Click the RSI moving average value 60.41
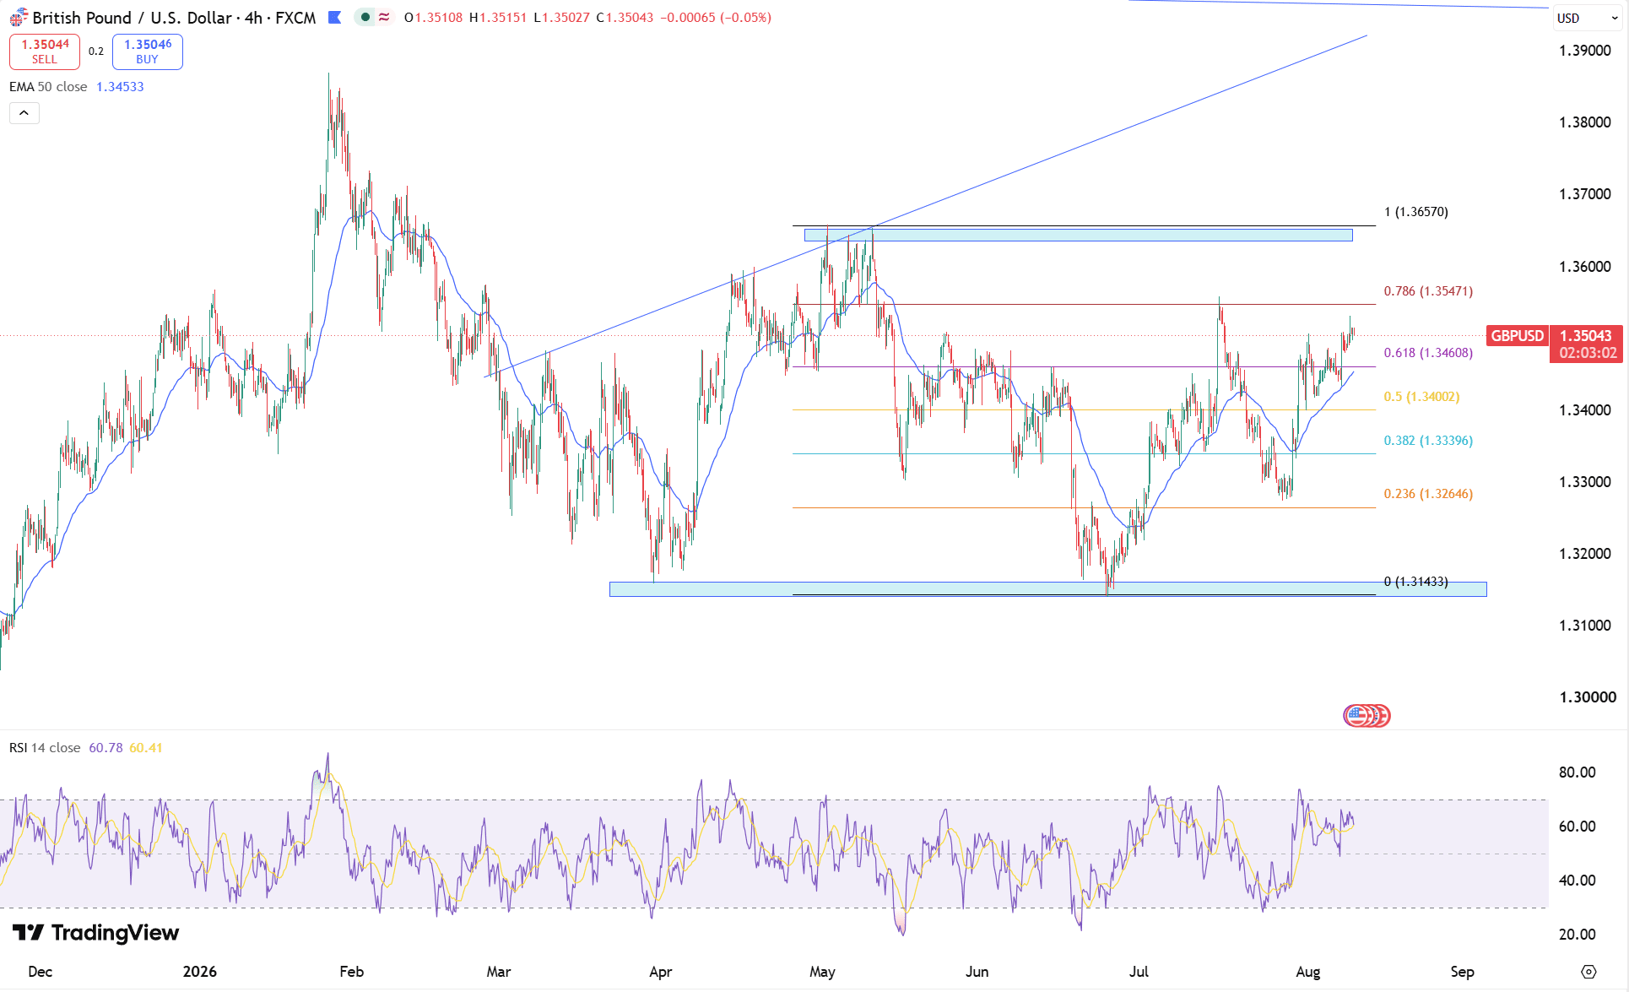Screen dimensions: 1629x992 click(146, 748)
